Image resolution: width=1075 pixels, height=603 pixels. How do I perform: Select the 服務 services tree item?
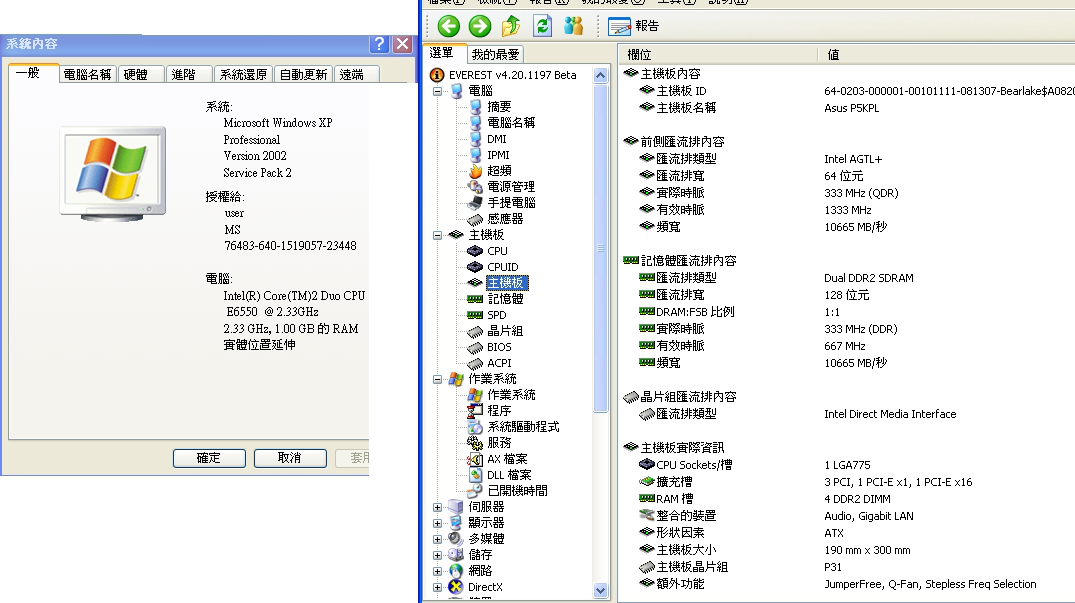pos(499,443)
